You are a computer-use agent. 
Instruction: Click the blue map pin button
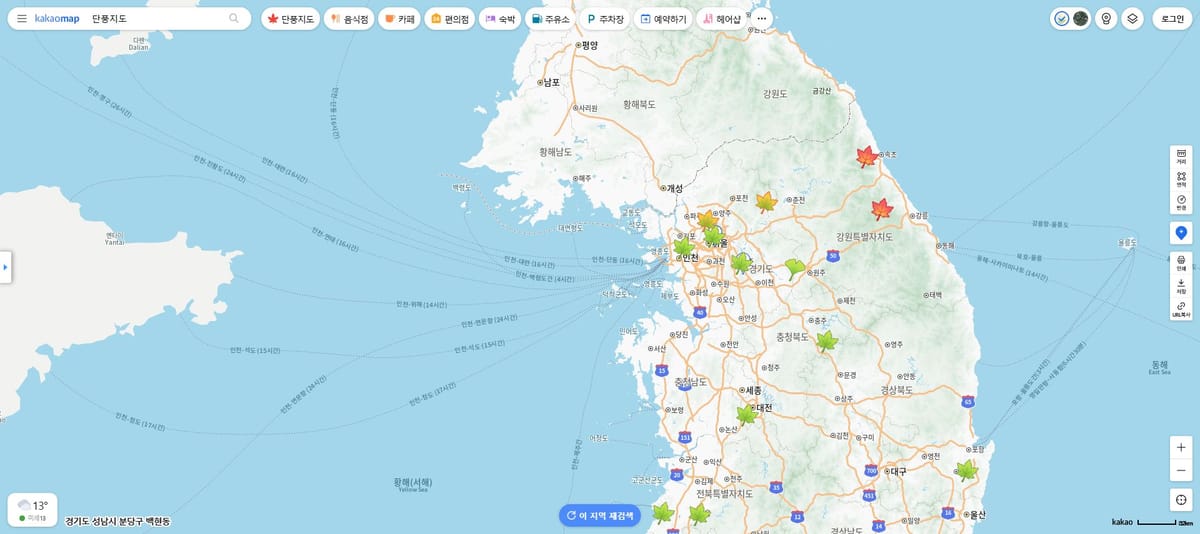click(1181, 232)
